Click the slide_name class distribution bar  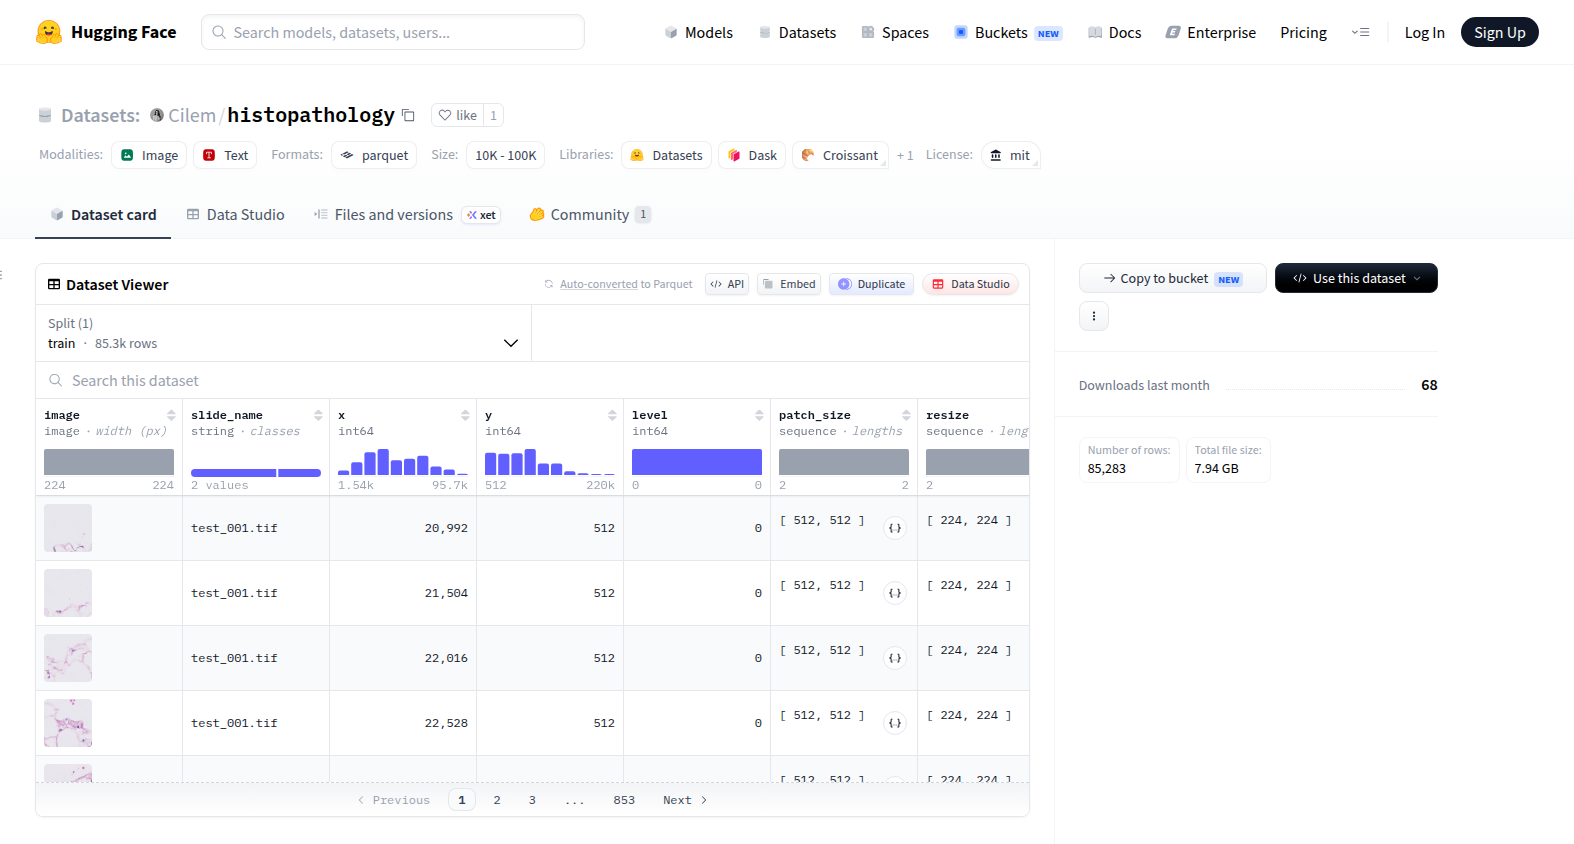pyautogui.click(x=256, y=472)
